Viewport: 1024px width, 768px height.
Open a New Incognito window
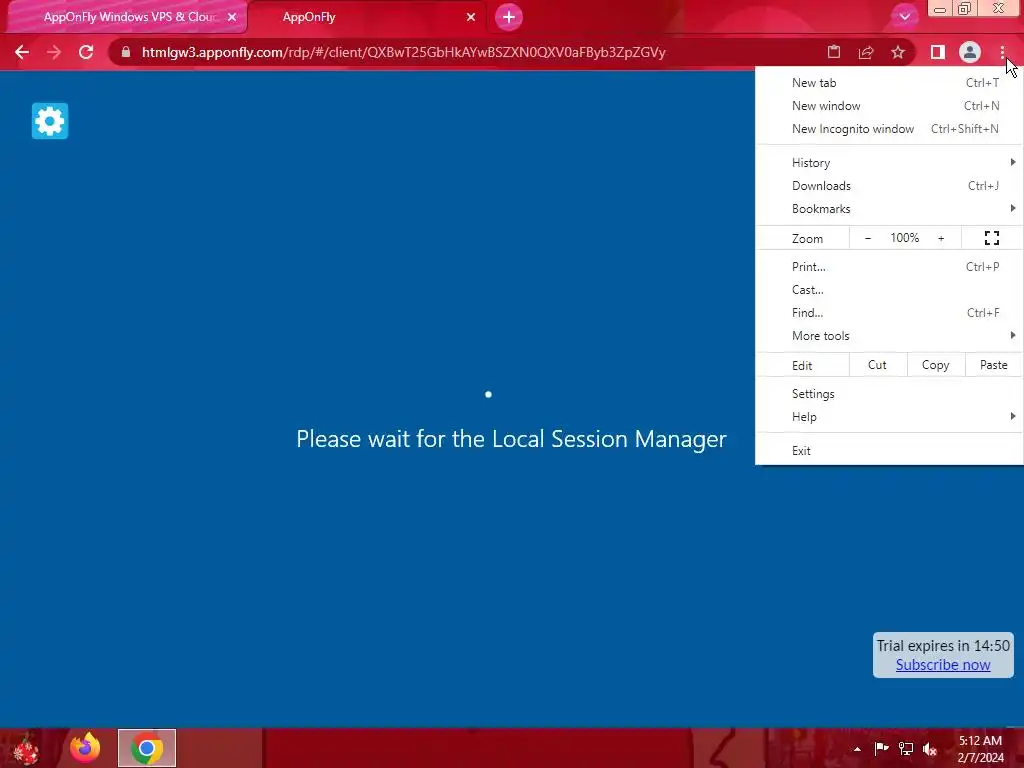click(x=889, y=129)
